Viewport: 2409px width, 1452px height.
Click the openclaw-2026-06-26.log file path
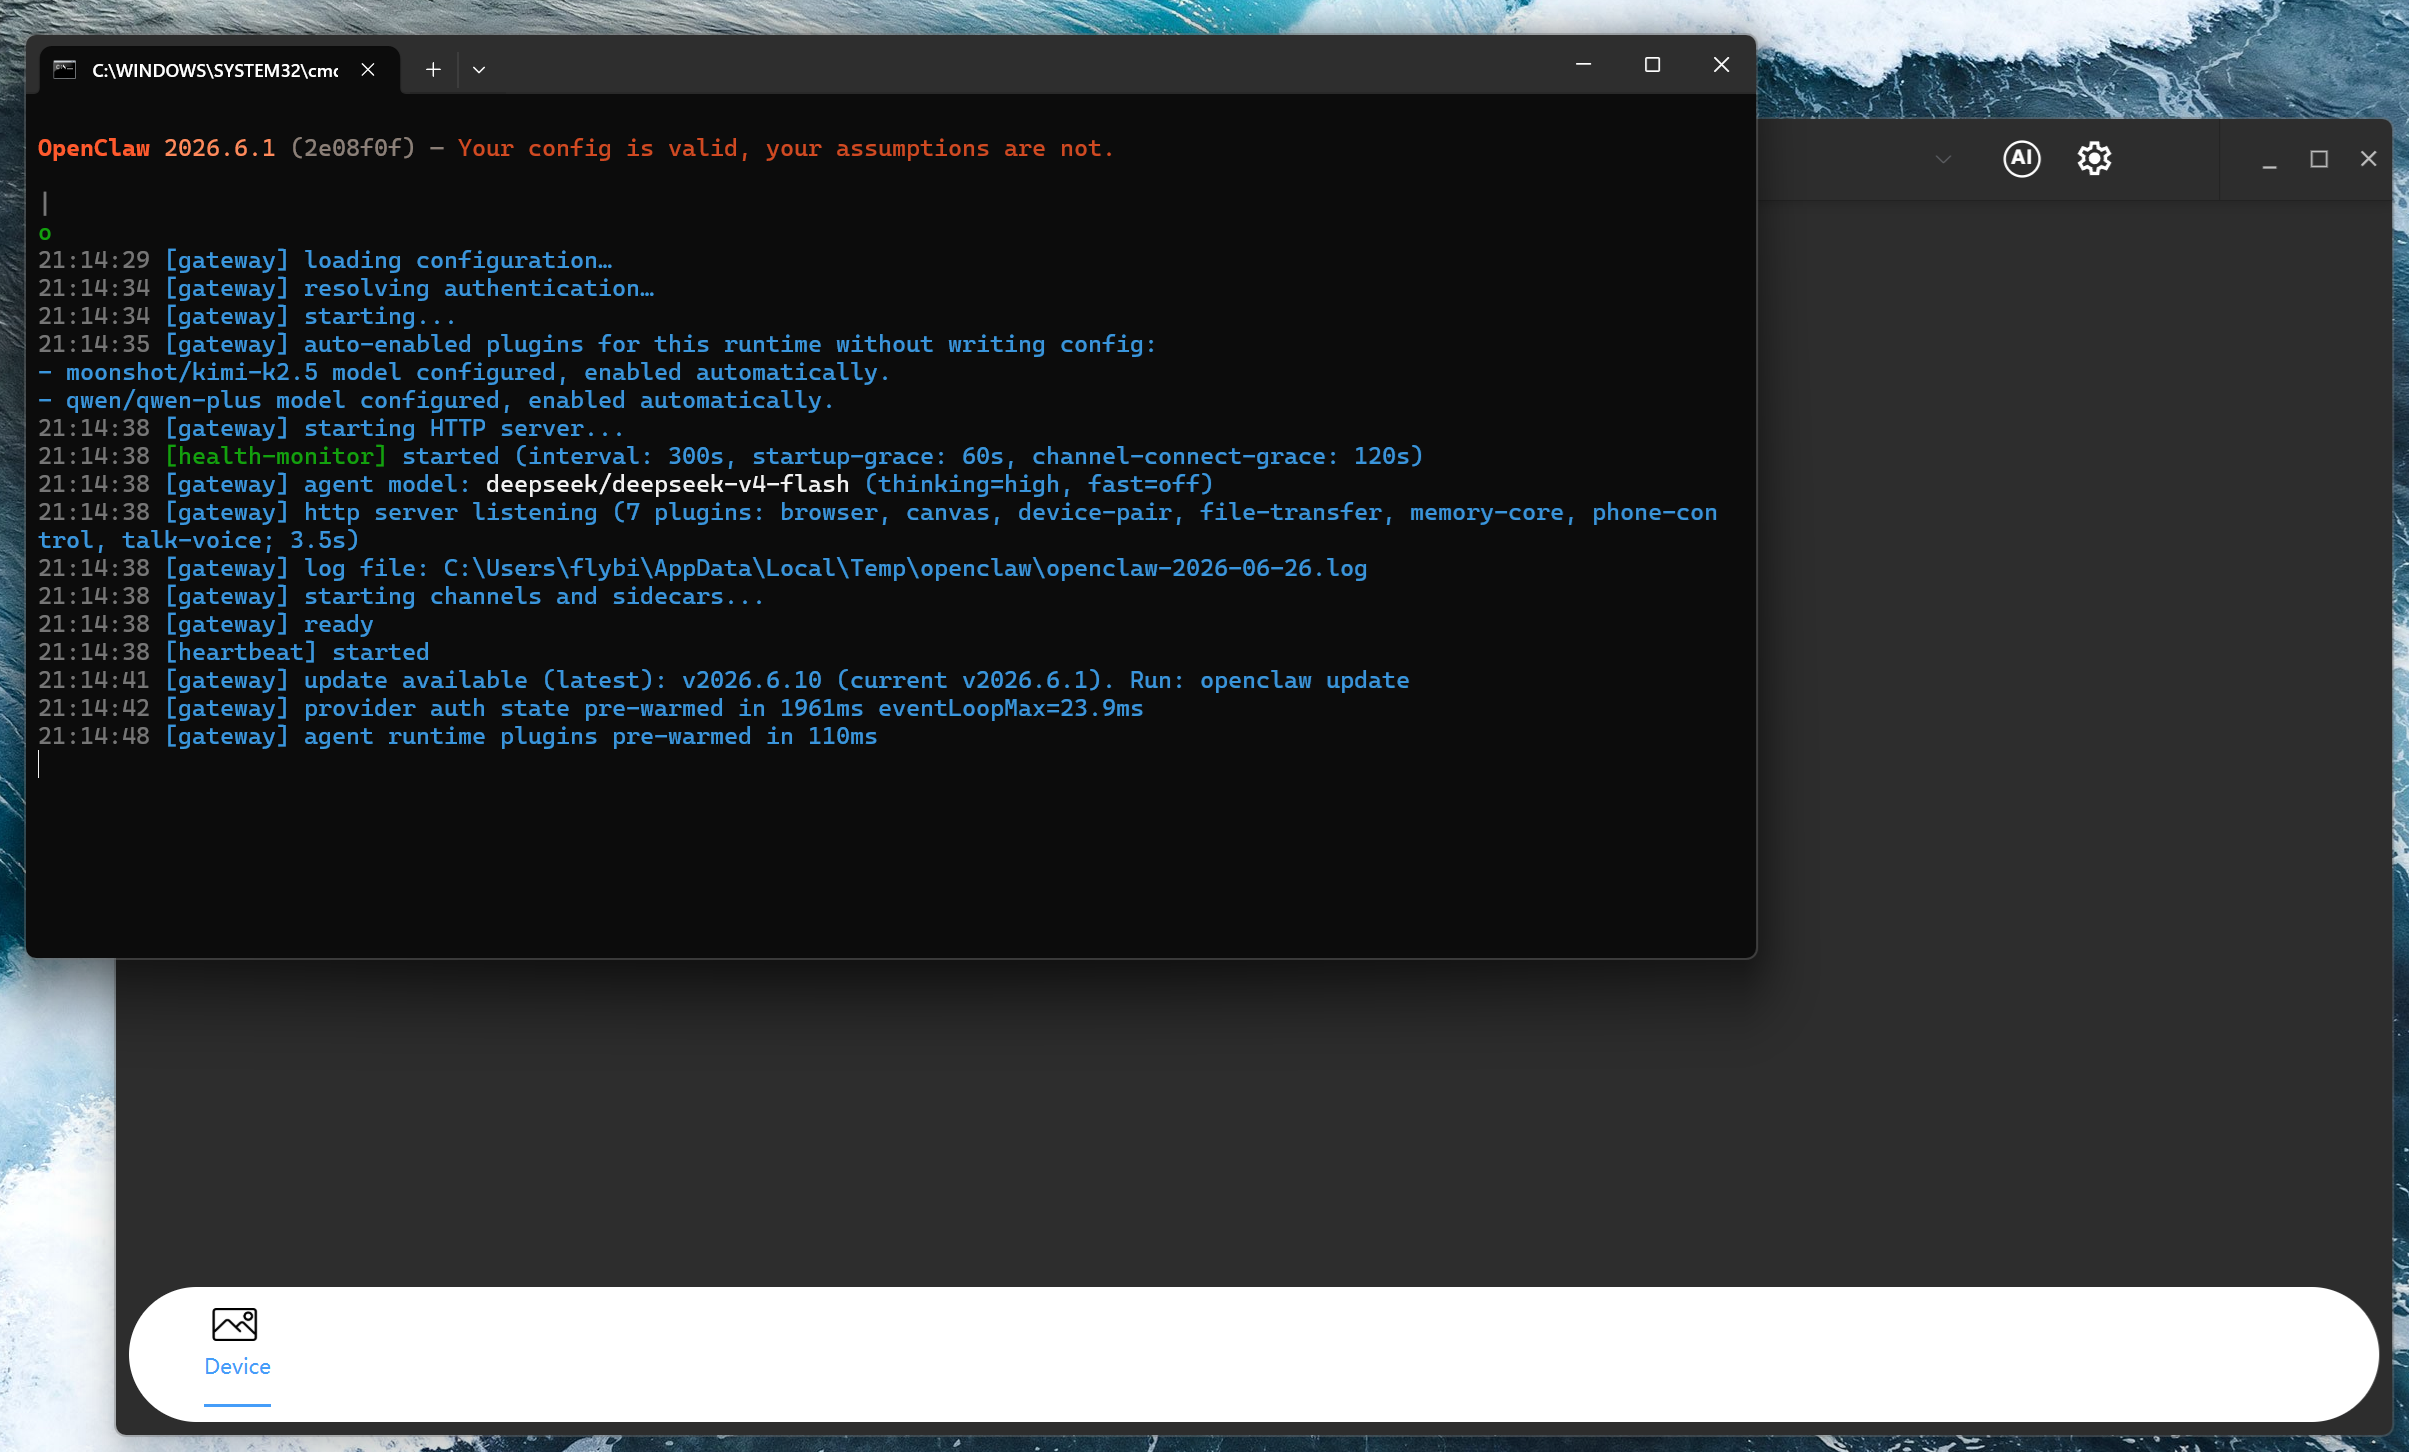pyautogui.click(x=905, y=568)
